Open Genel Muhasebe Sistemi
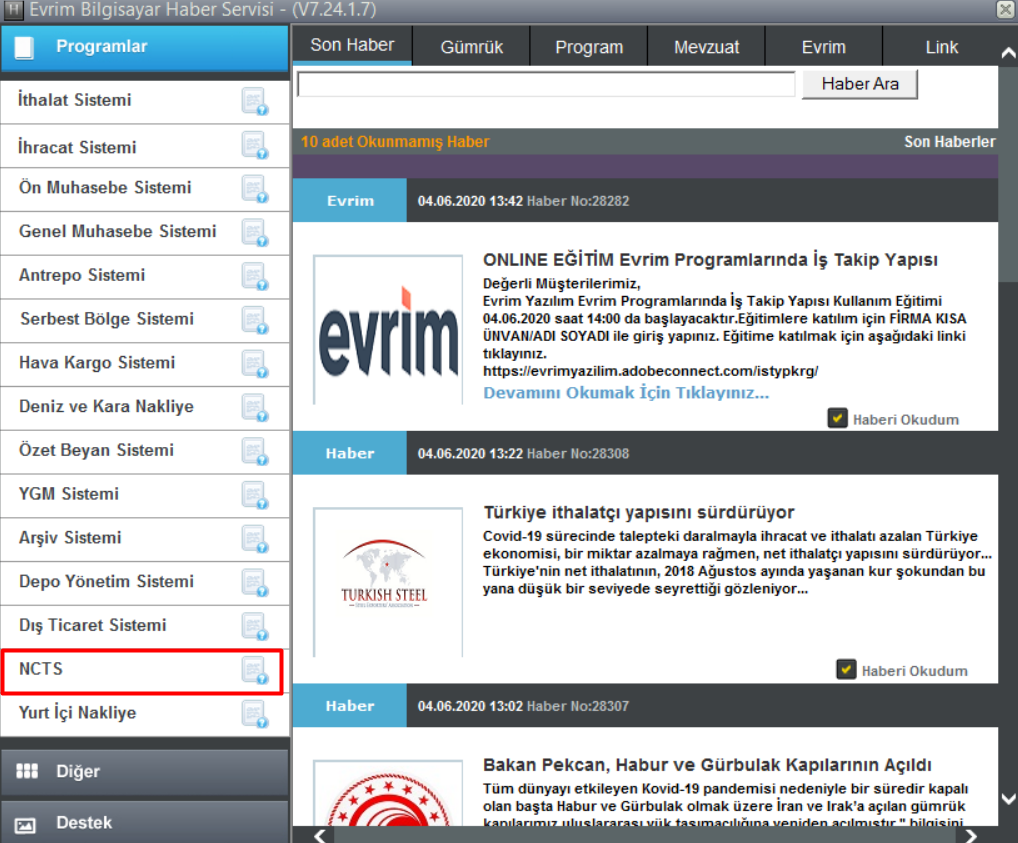The image size is (1018, 843). (x=144, y=233)
